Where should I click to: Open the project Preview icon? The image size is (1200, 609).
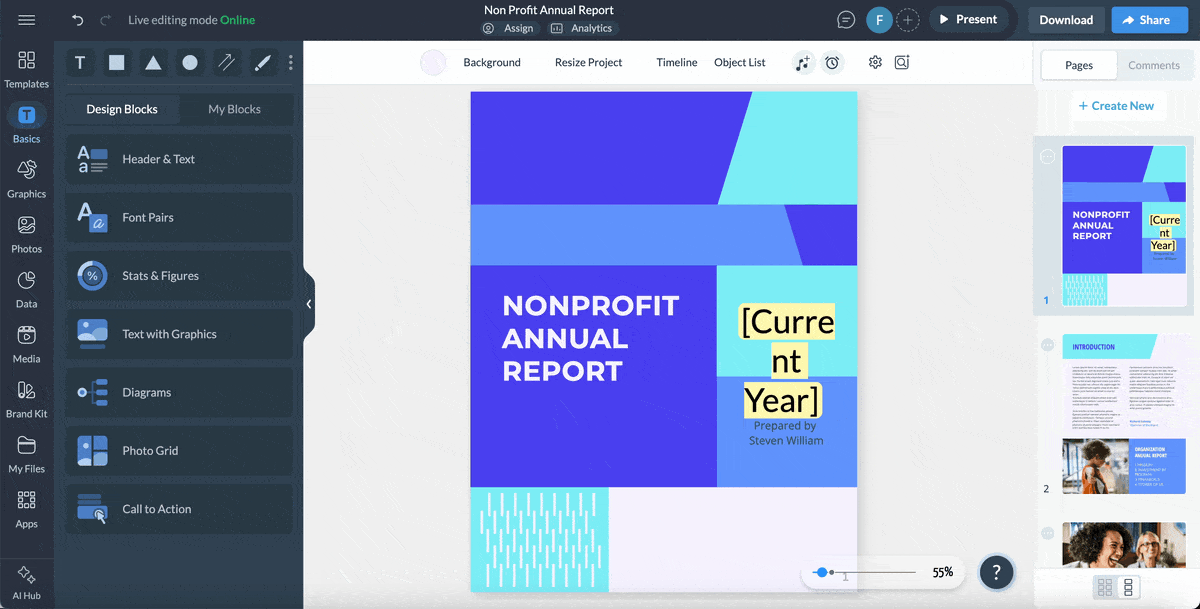[901, 62]
